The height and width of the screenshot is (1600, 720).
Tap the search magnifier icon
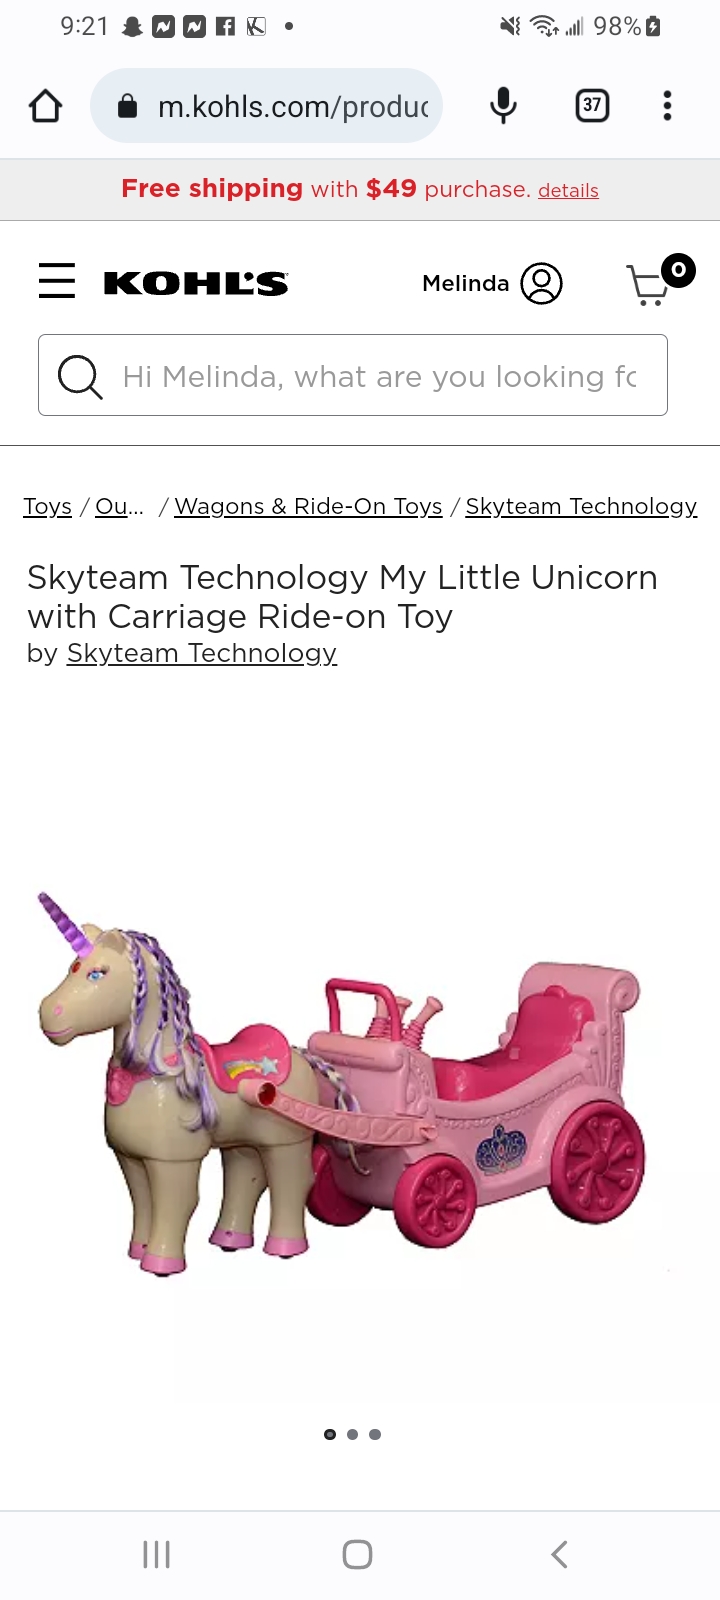80,377
